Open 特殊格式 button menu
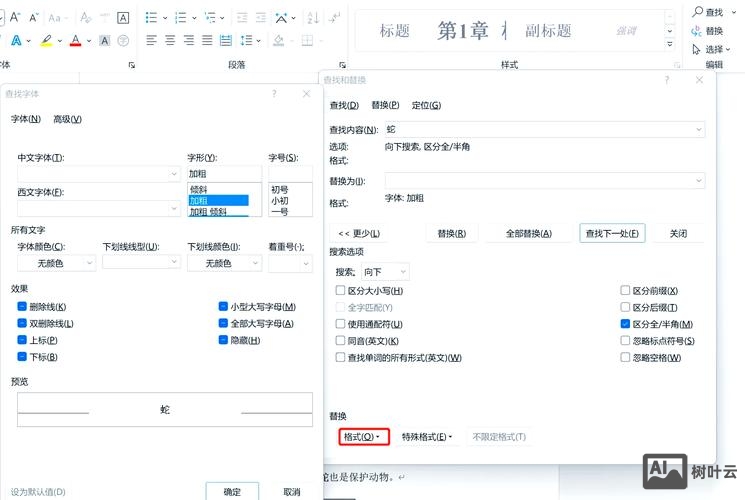745x500 pixels. [x=427, y=437]
